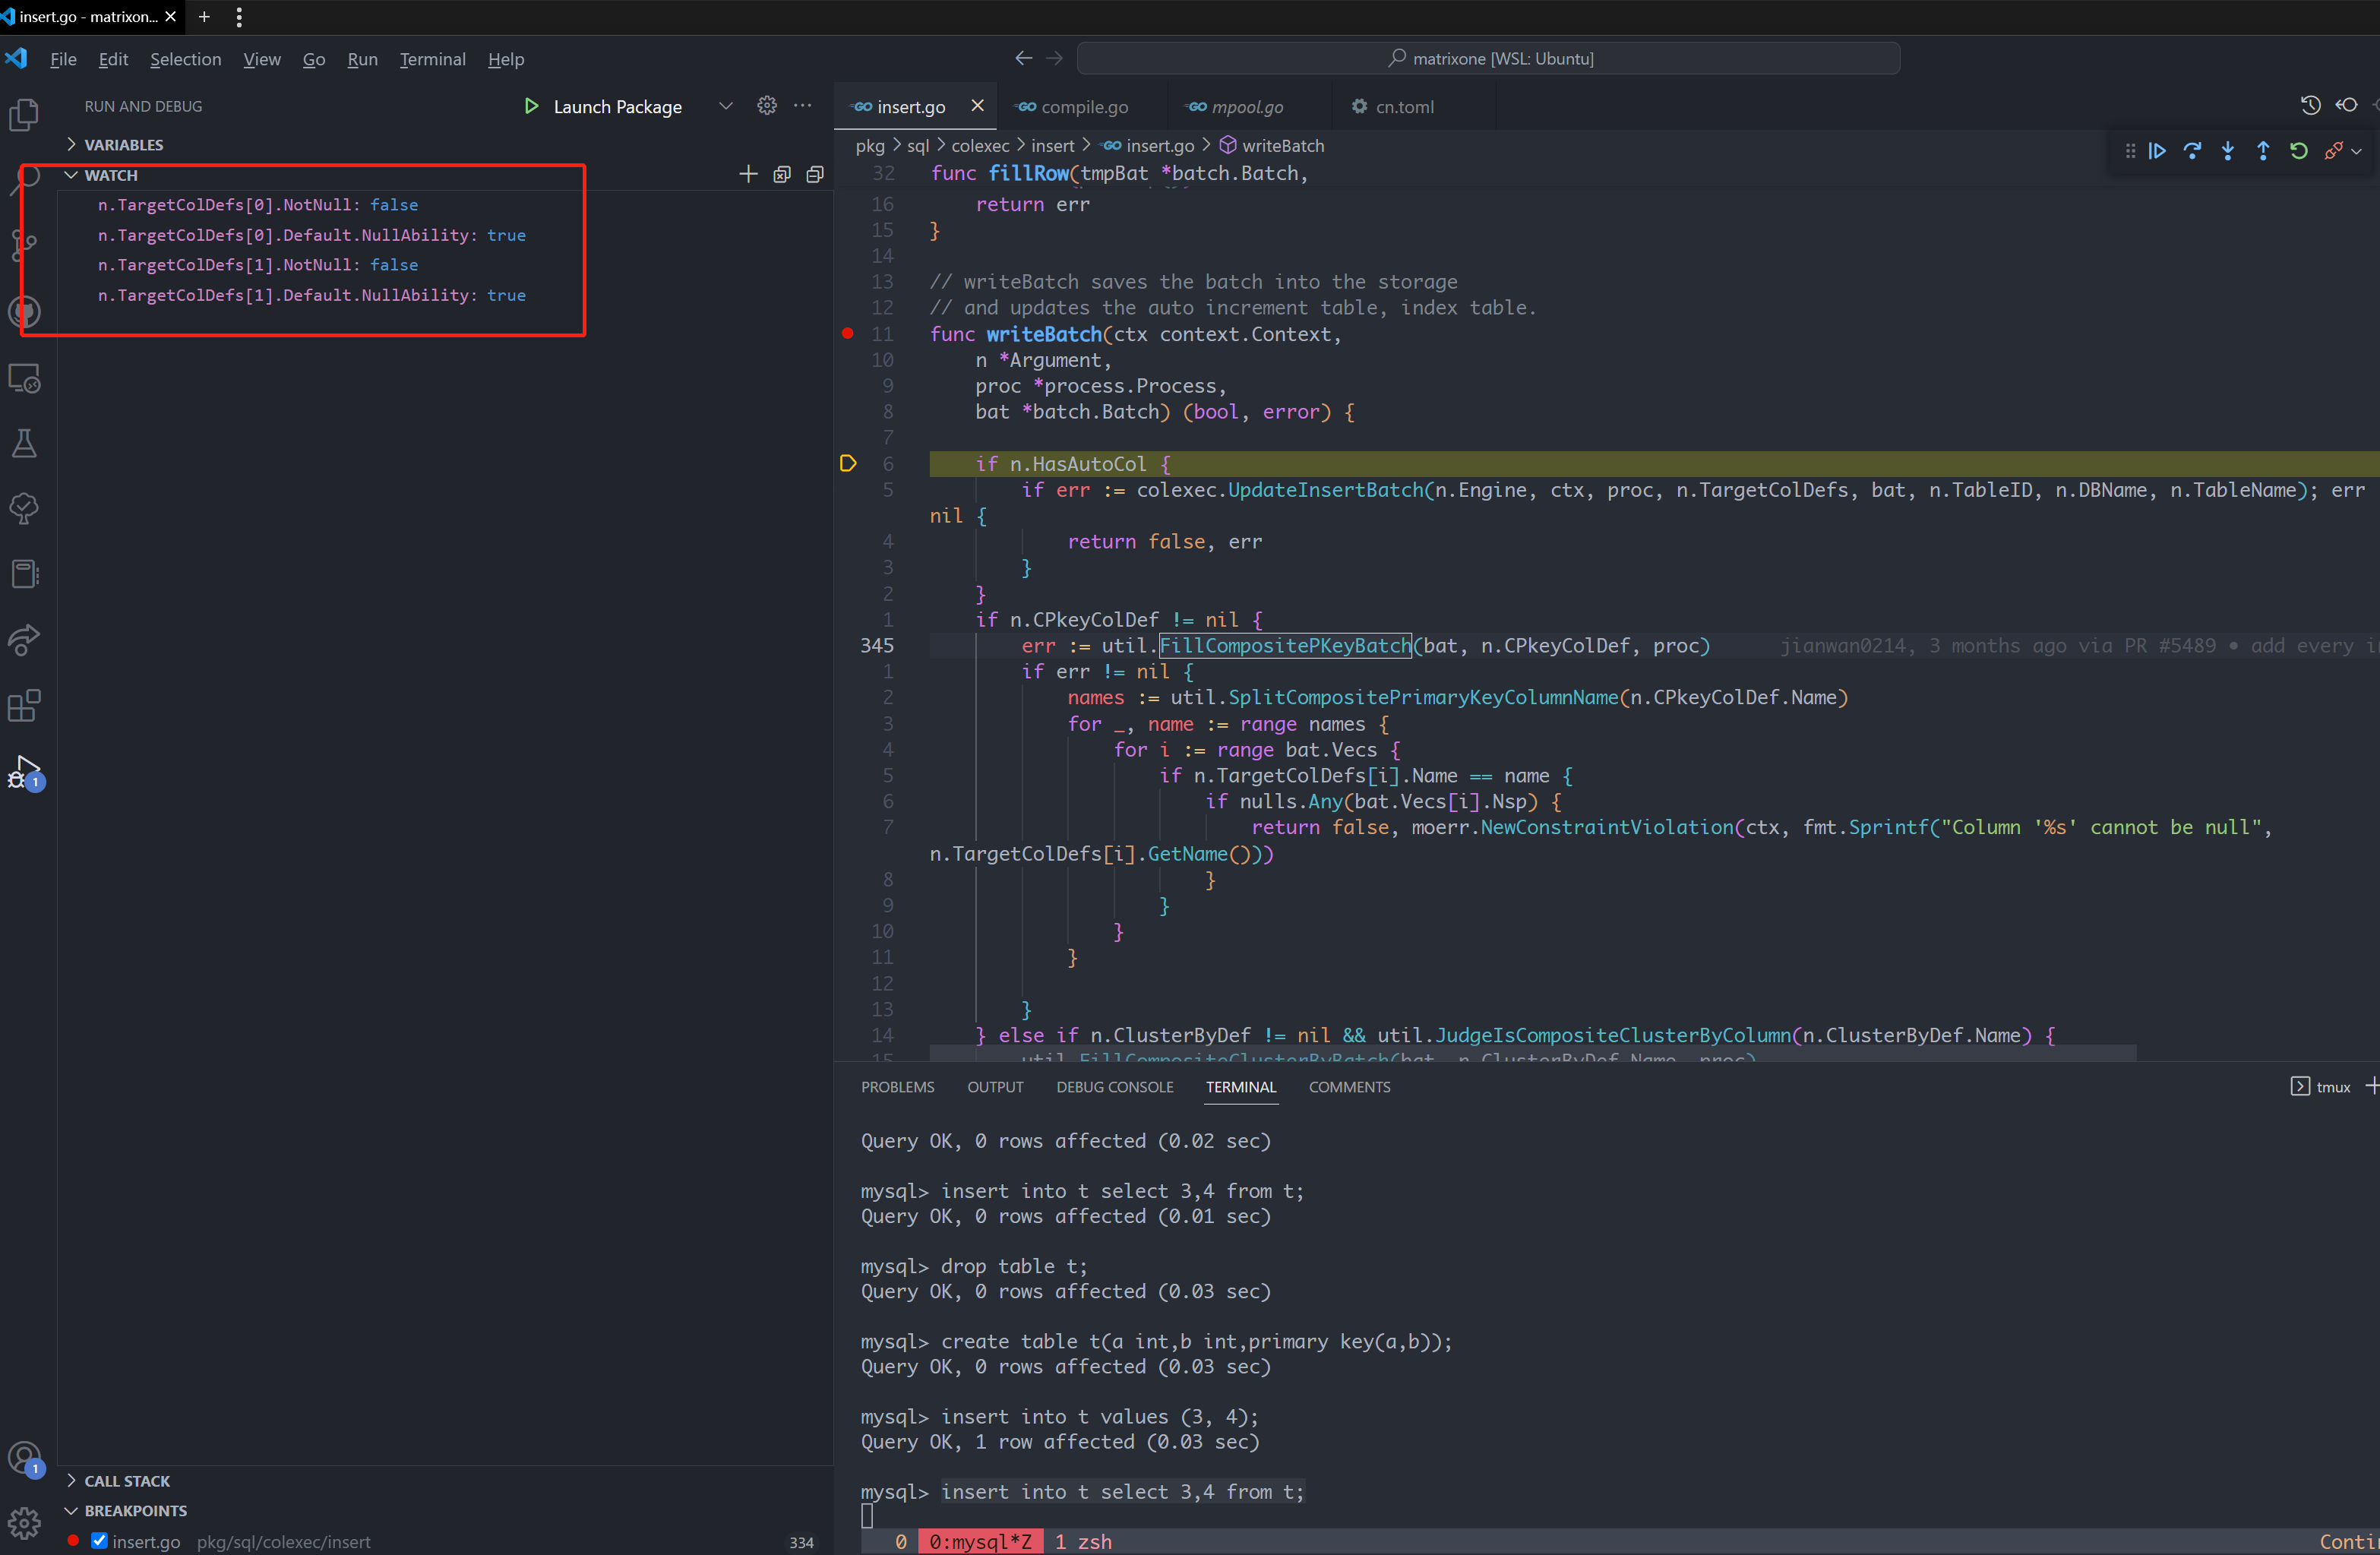
Task: Select the 0:mysql*Z tmux window
Action: click(980, 1541)
